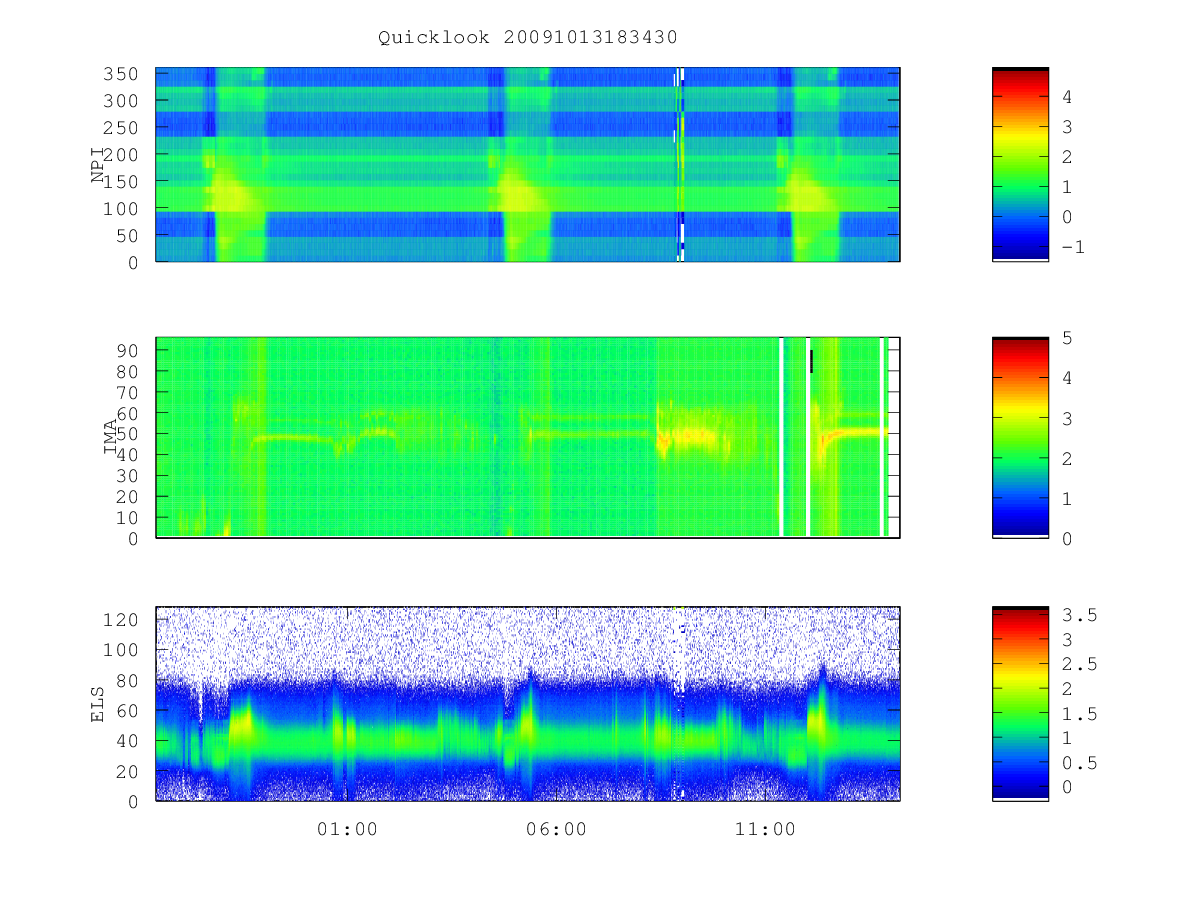Click the 3.5 label on ELS color bar
This screenshot has width=1200, height=900.
pyautogui.click(x=1079, y=615)
